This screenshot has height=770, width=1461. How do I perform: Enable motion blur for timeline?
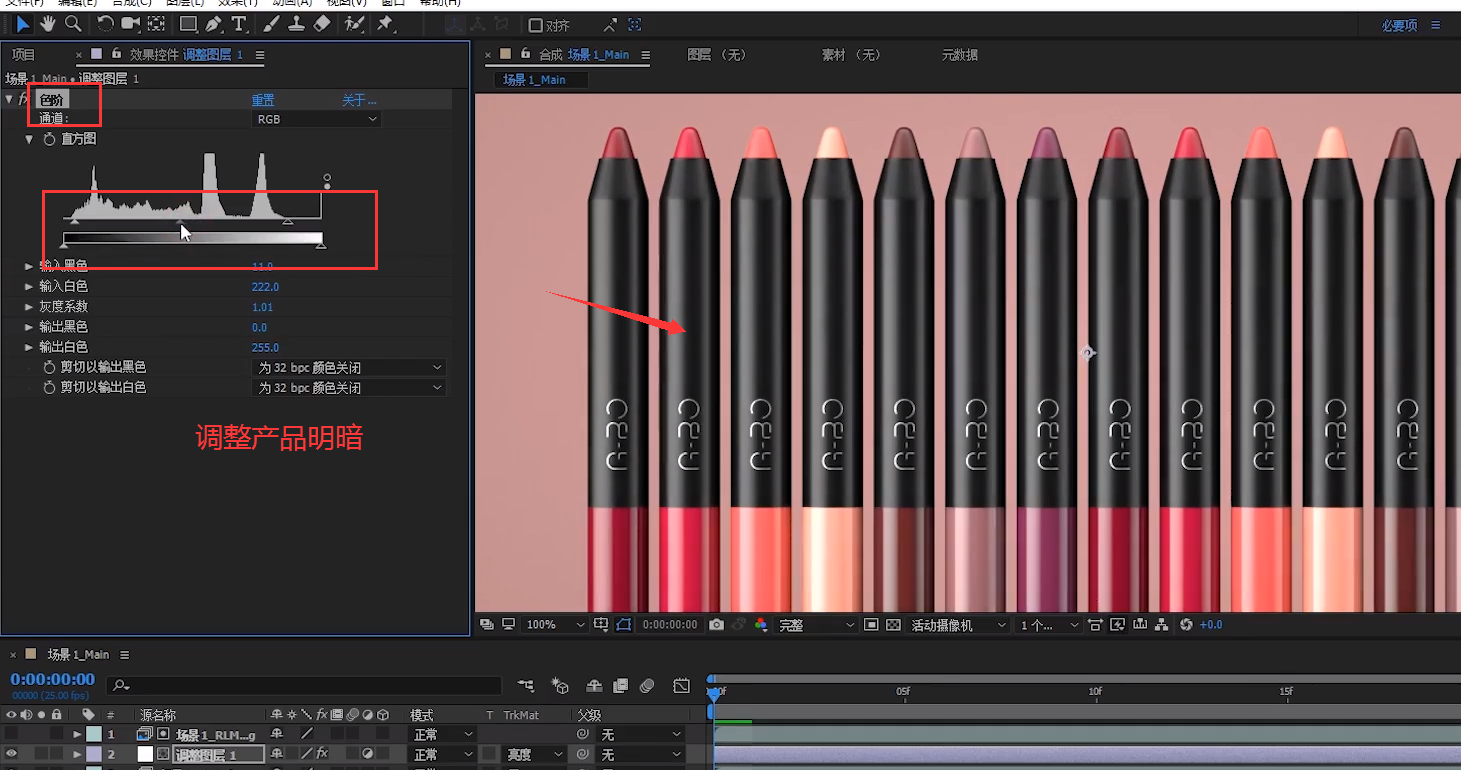coord(647,686)
